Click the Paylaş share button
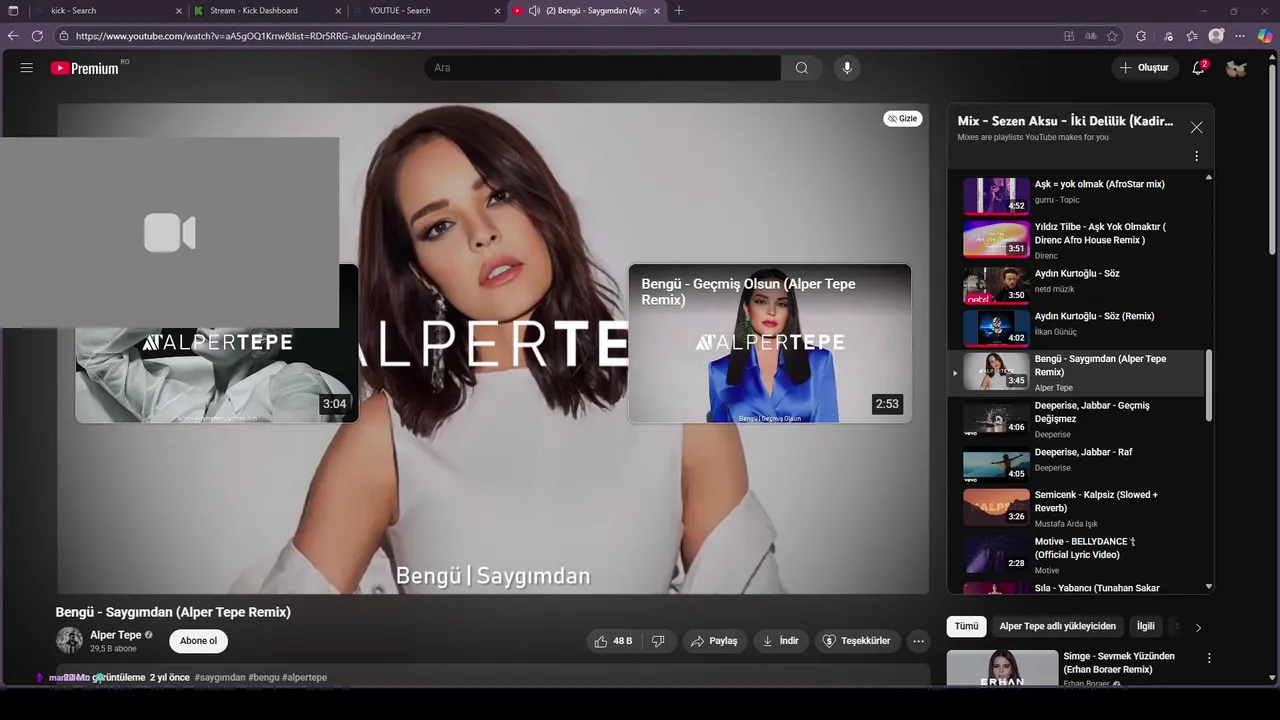 coord(714,641)
